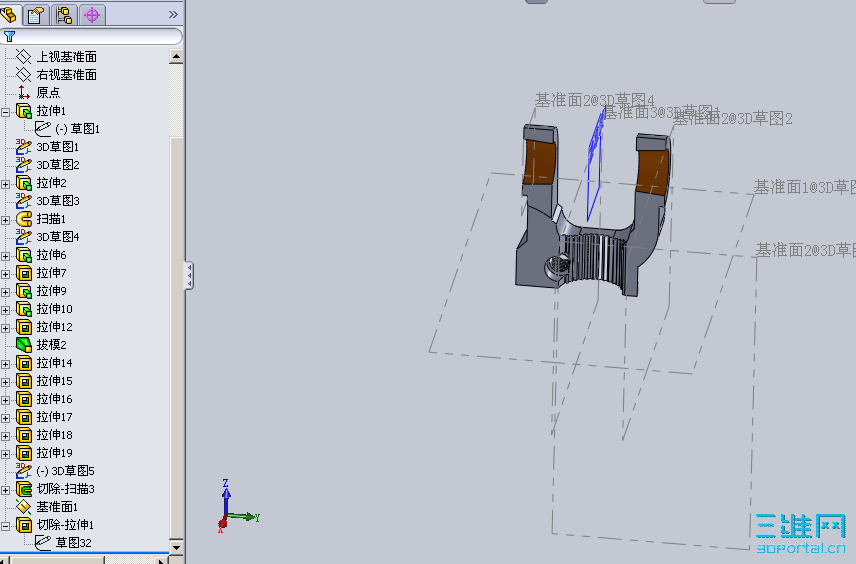
Task: Click the panel collapse handle on splitter
Action: (189, 276)
